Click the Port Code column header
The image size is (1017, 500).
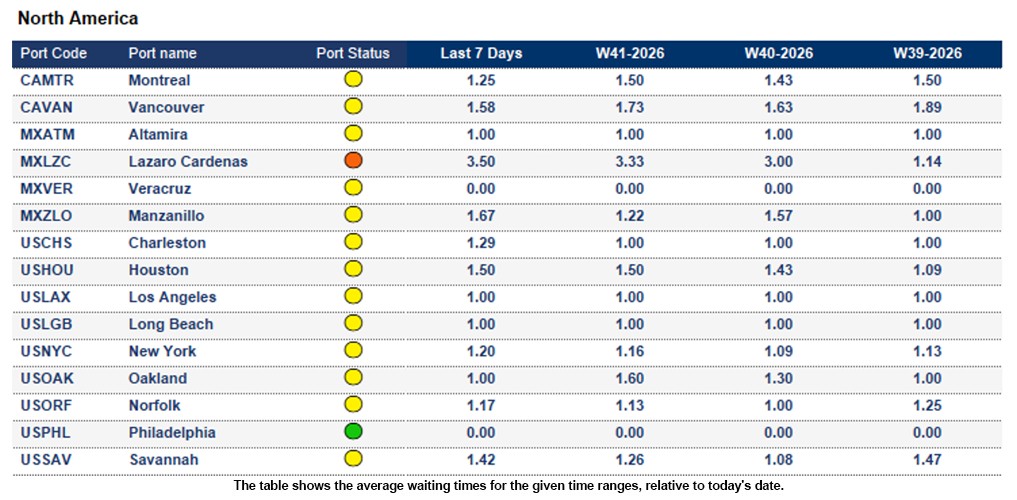(53, 53)
